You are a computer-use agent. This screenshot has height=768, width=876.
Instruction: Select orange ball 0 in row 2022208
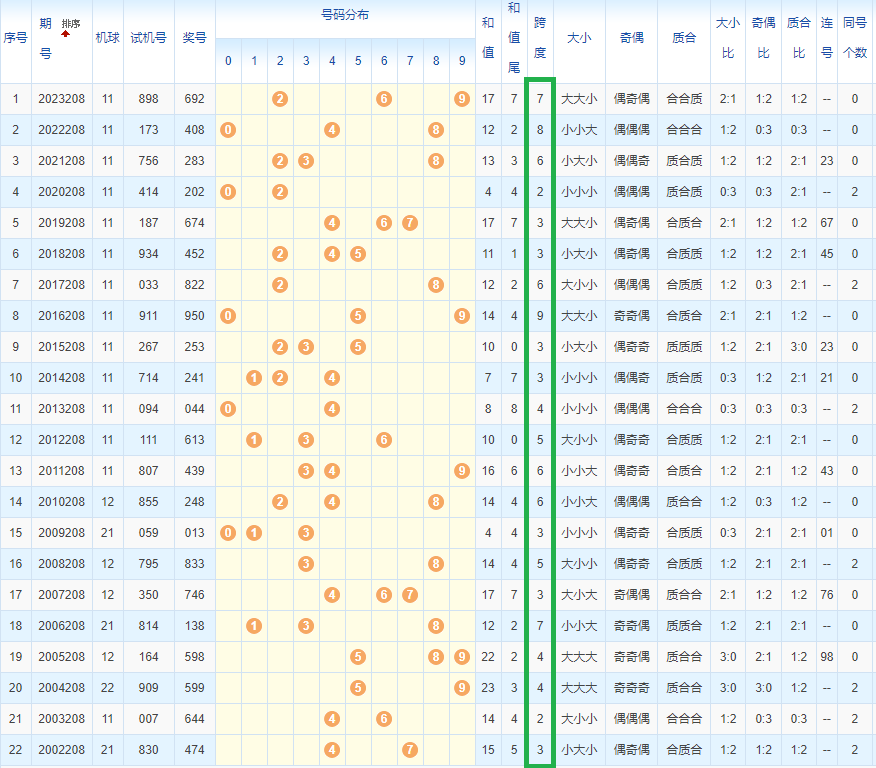[x=228, y=129]
